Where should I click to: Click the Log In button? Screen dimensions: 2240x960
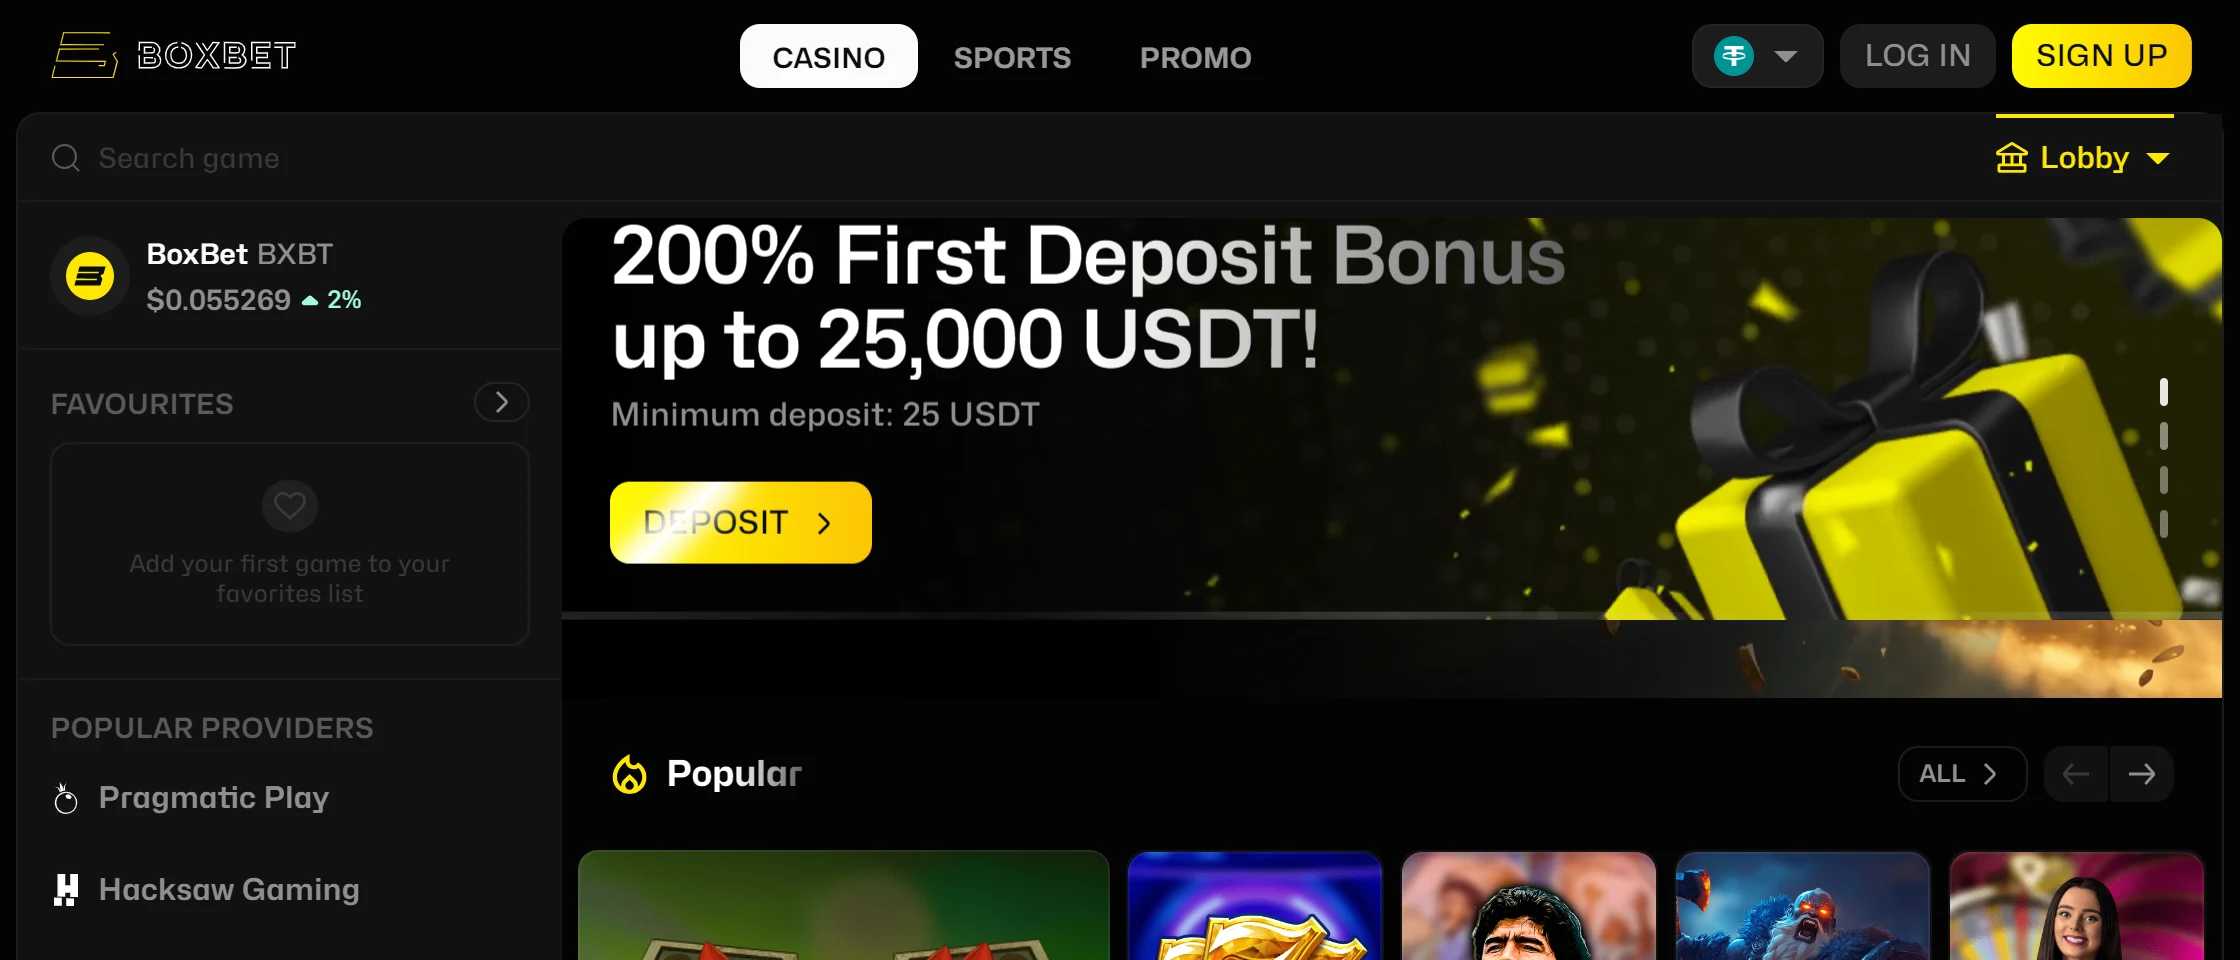click(1918, 56)
